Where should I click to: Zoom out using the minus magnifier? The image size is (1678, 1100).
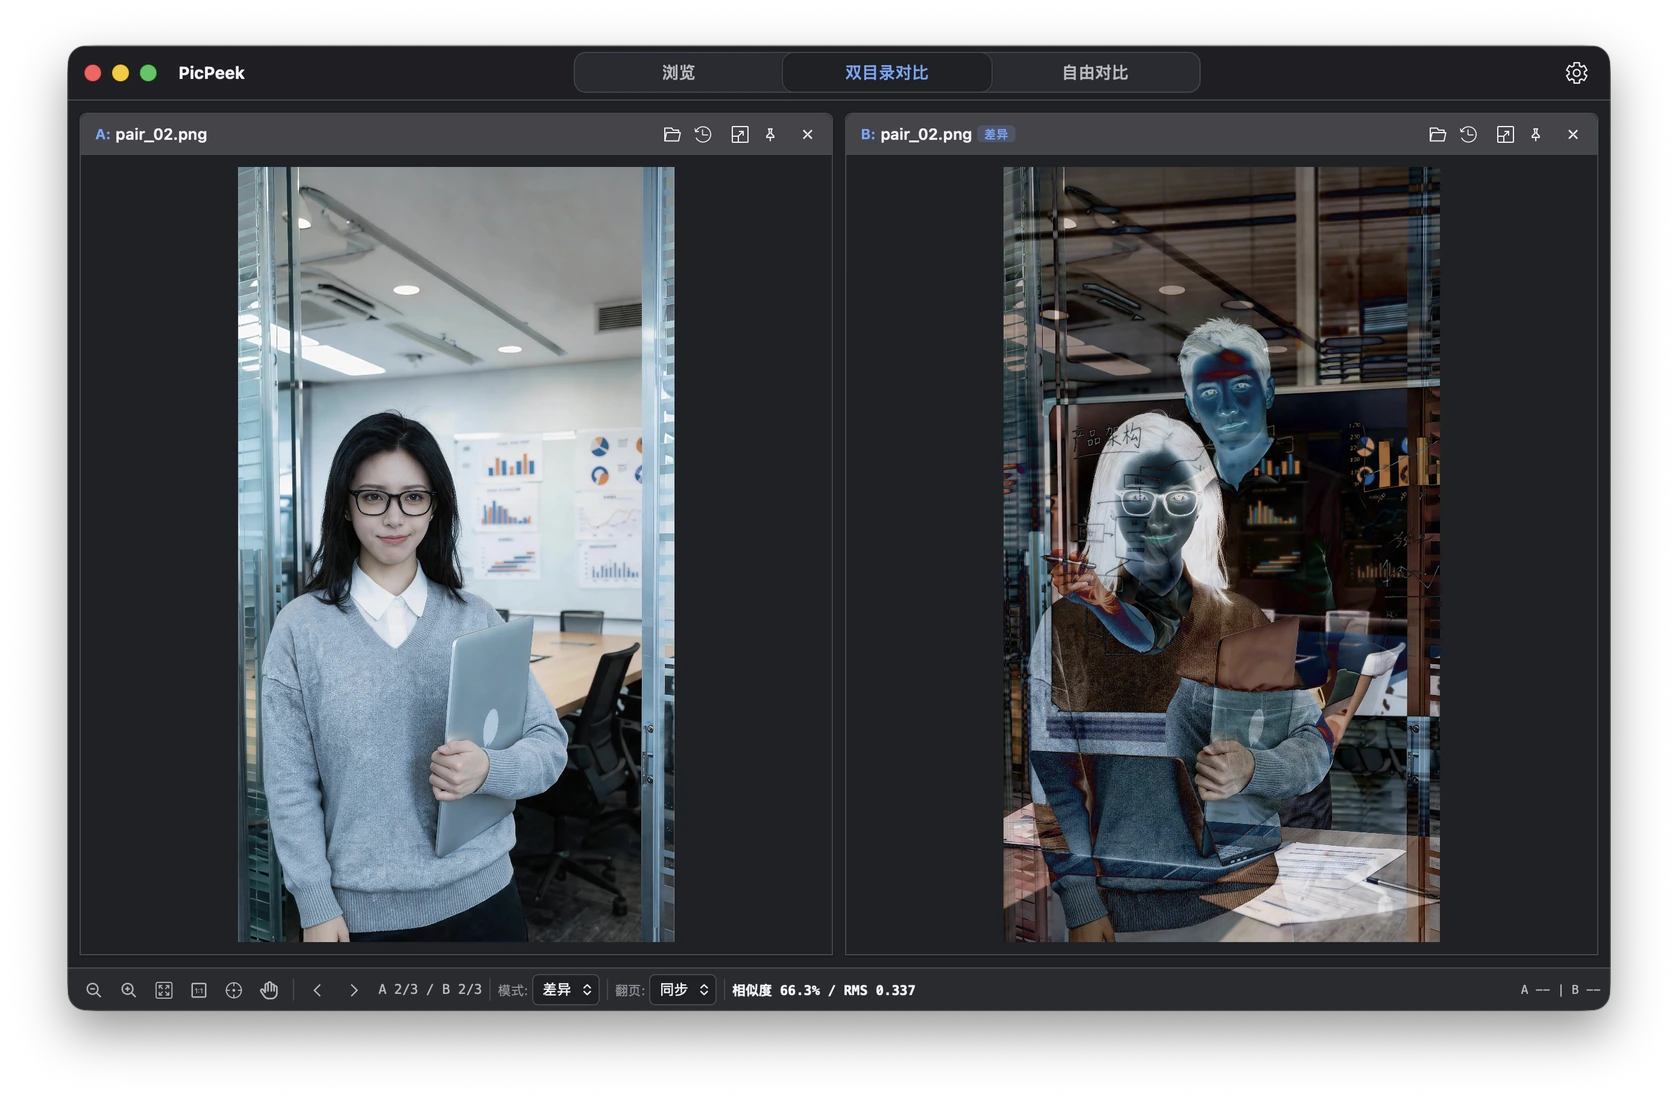click(94, 990)
